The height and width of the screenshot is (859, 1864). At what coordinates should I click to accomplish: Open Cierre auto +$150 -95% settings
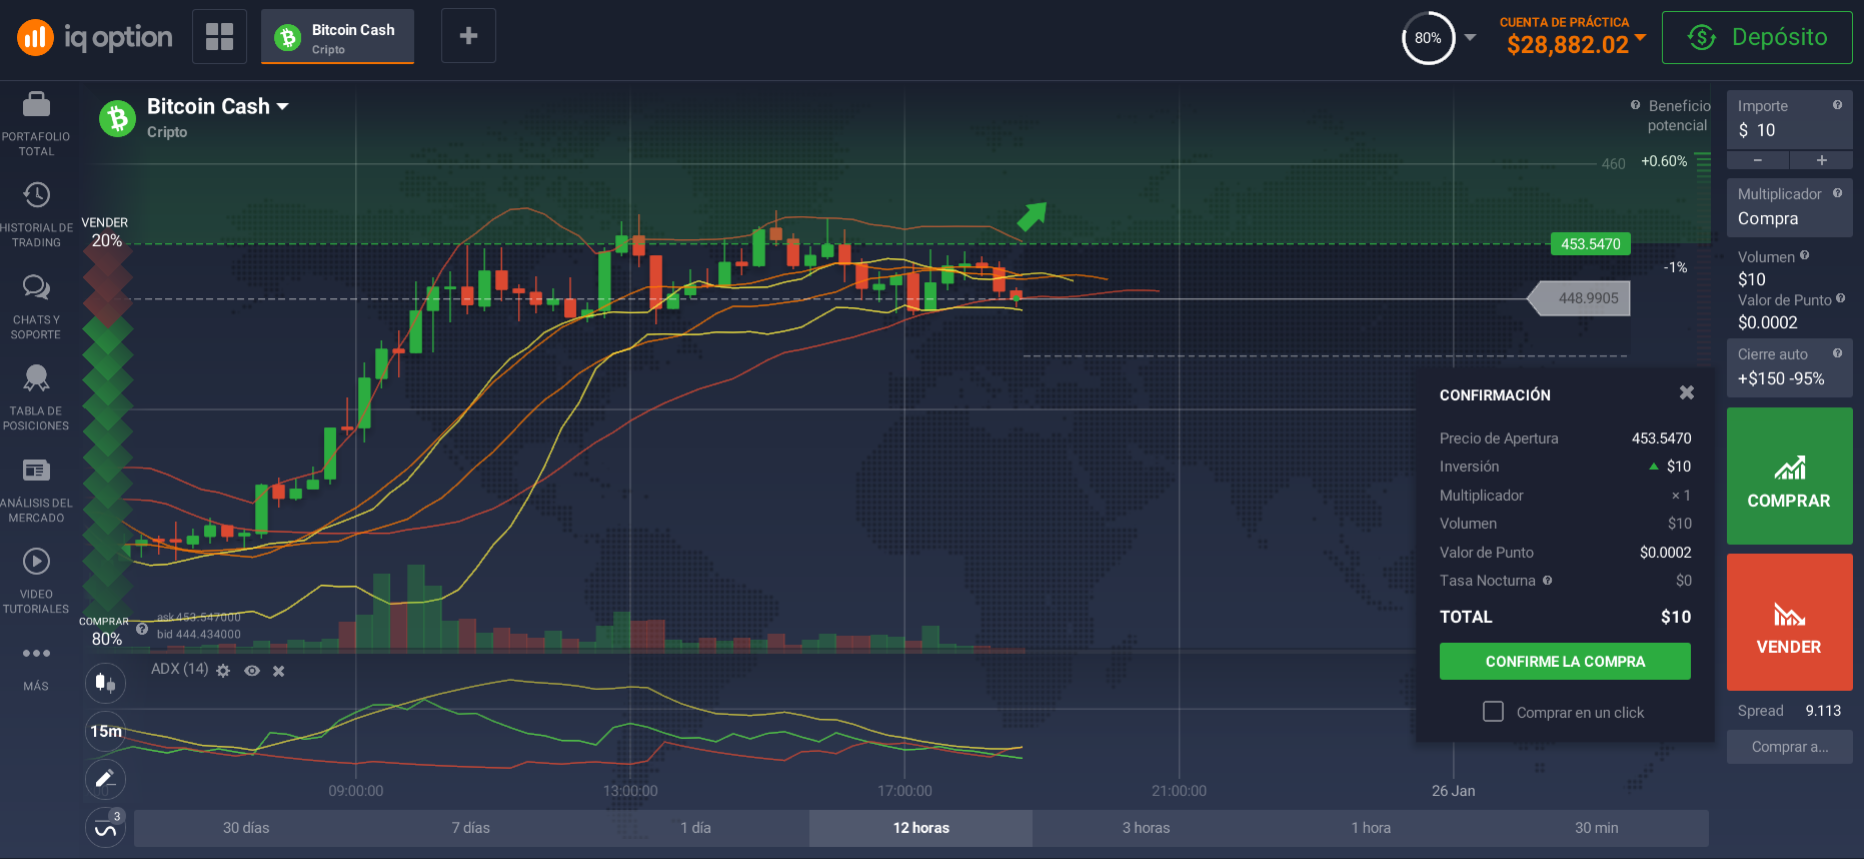pyautogui.click(x=1789, y=368)
